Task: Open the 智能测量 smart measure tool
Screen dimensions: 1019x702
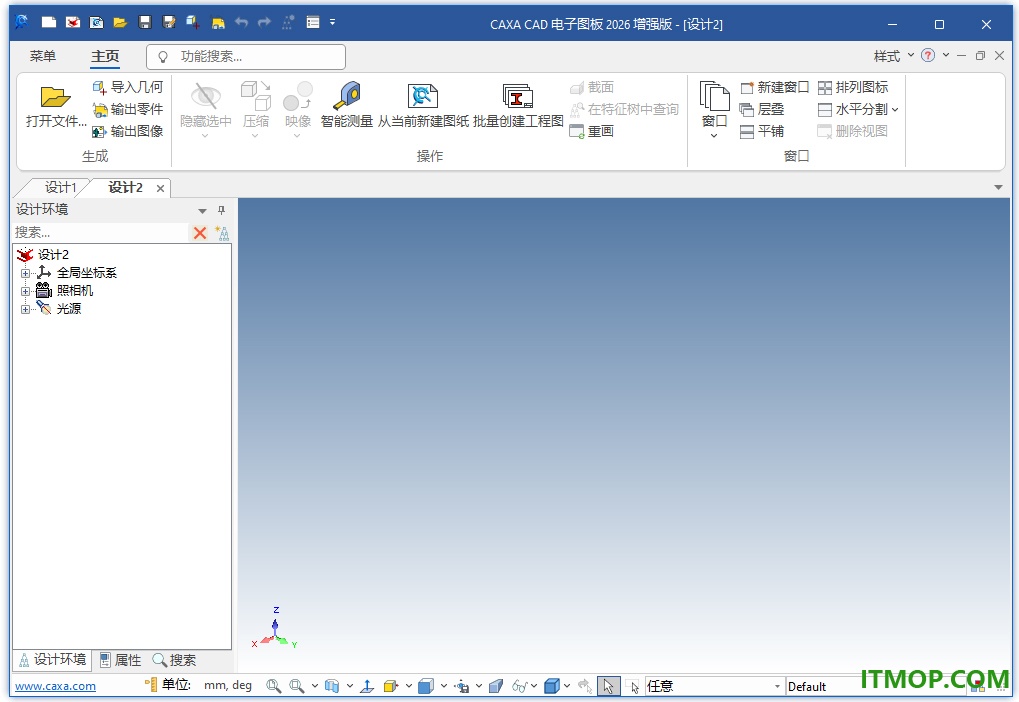Action: (x=346, y=105)
